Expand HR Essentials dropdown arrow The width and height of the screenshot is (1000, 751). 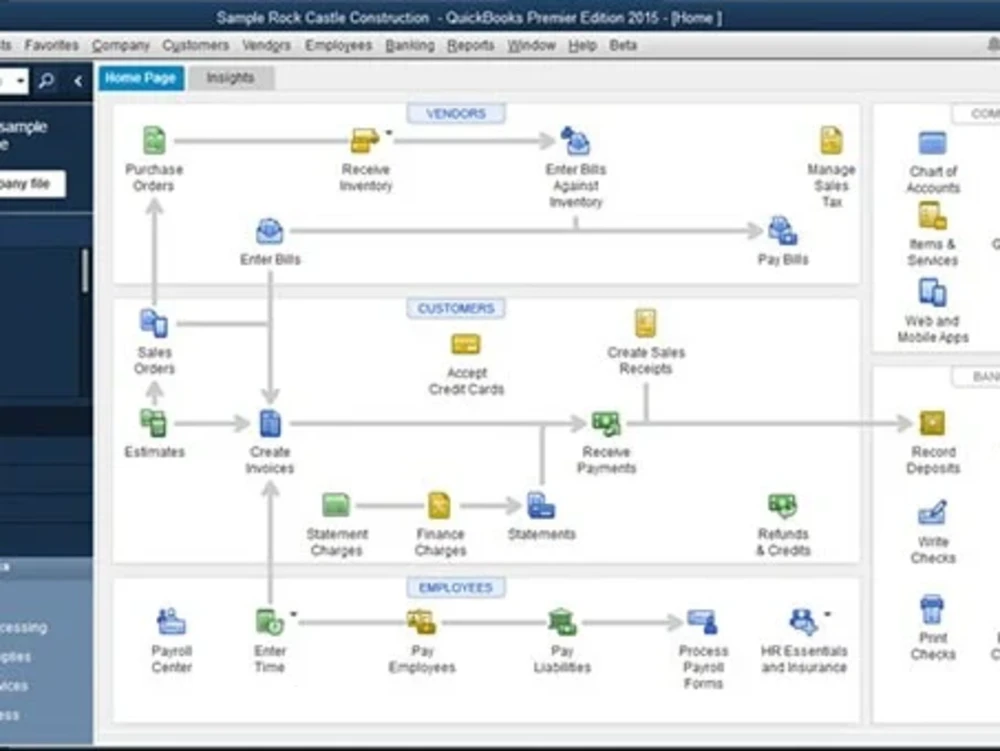click(x=827, y=614)
